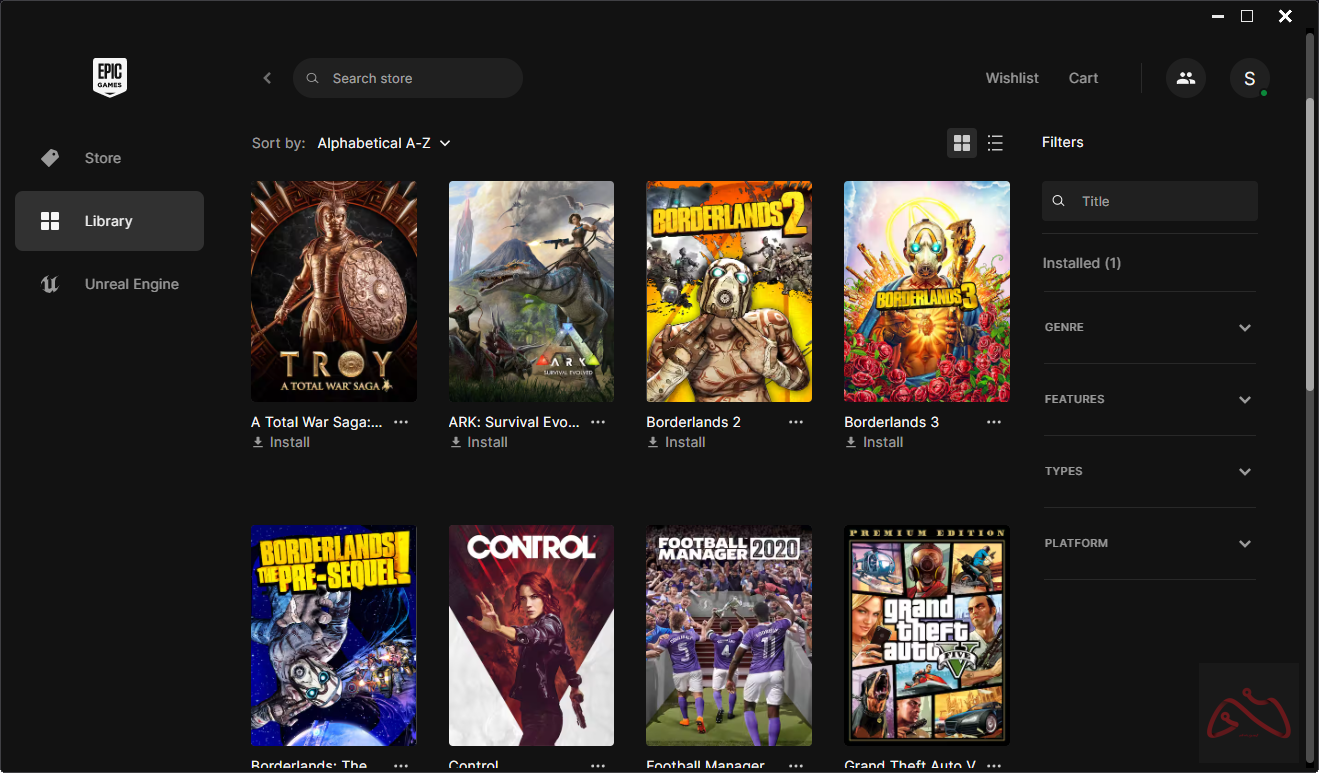
Task: Open more options for Borderlands 2
Action: [x=796, y=422]
